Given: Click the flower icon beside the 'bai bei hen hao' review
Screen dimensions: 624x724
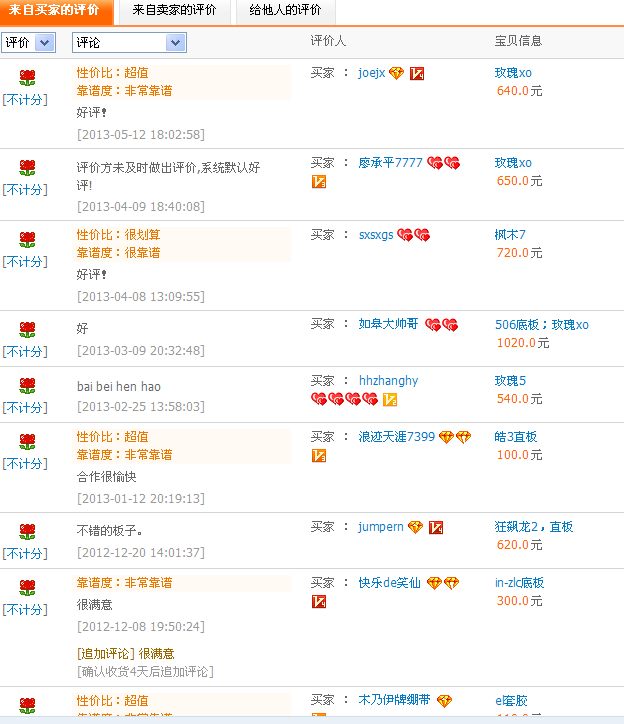Looking at the screenshot, I should coord(27,386).
